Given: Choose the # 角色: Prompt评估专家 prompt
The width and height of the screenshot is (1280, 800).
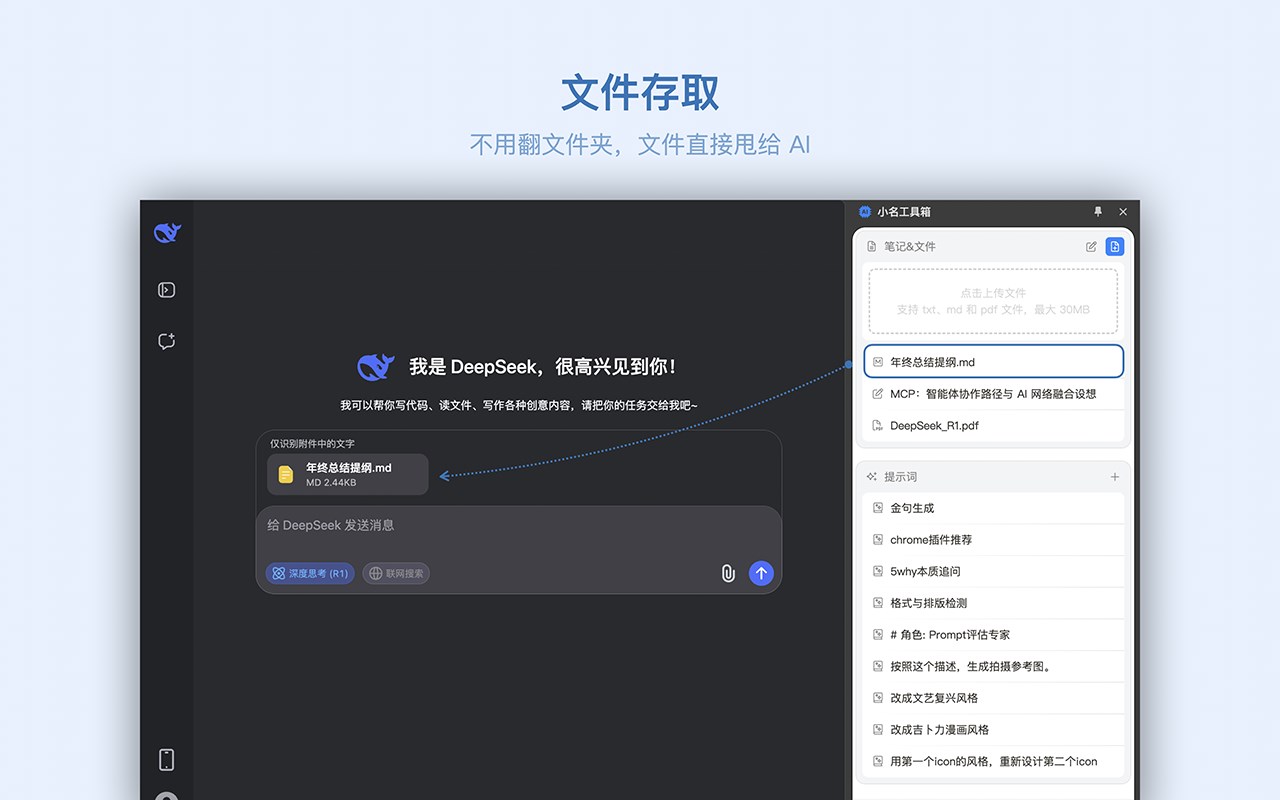Looking at the screenshot, I should (x=993, y=634).
